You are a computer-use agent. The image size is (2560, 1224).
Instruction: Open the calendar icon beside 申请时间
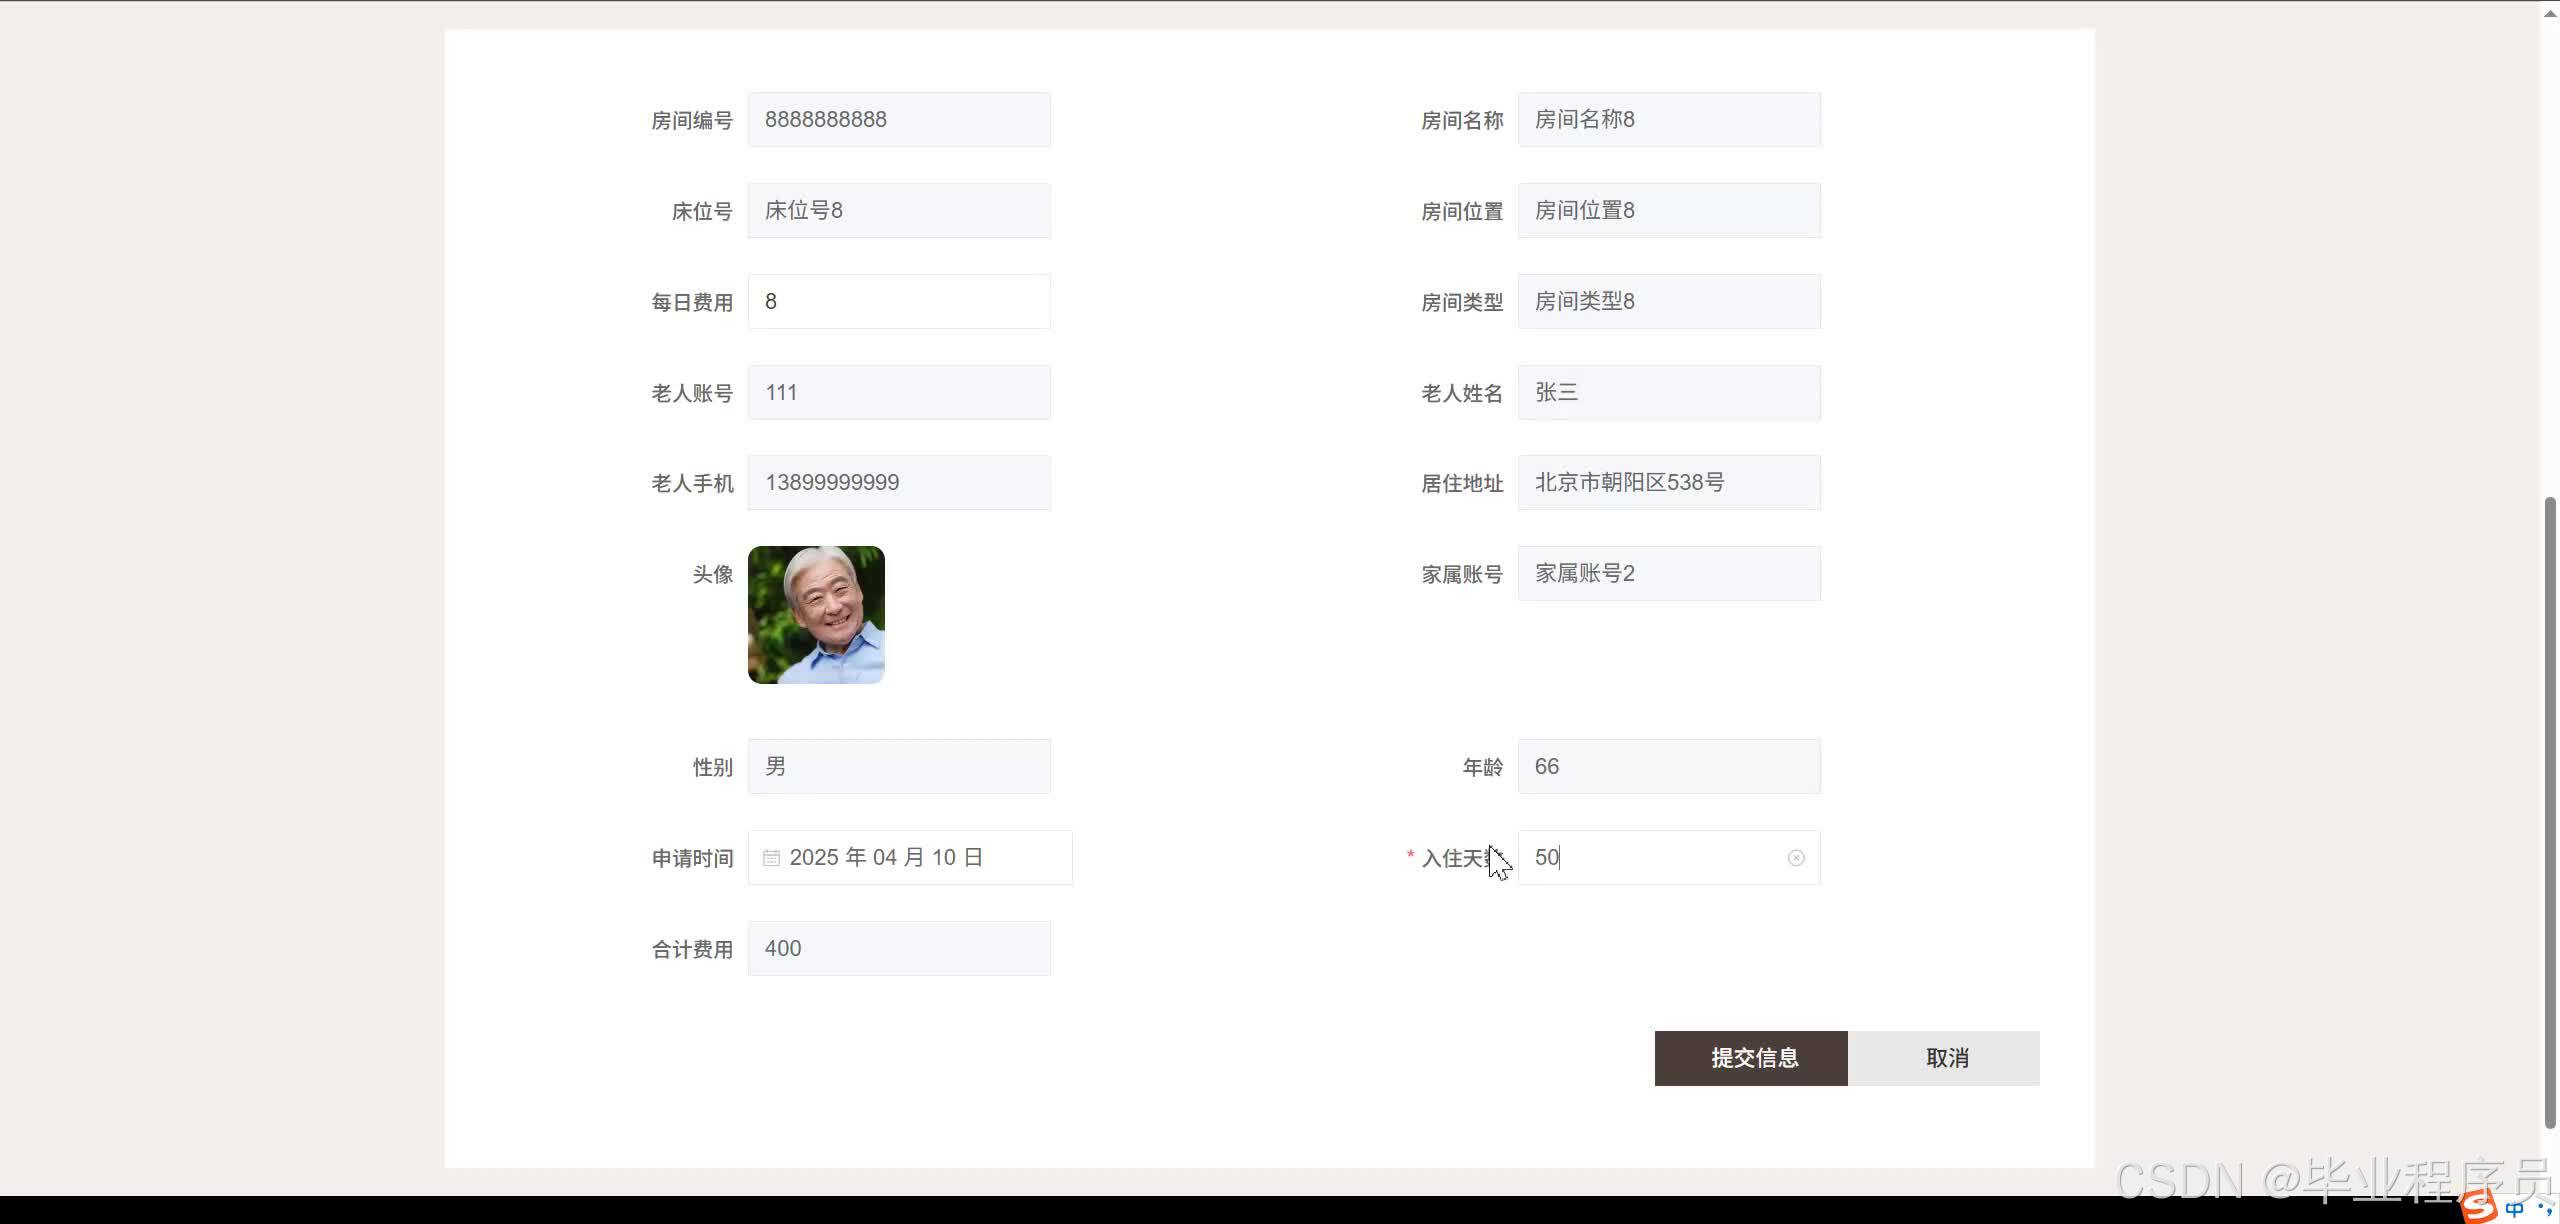(x=770, y=857)
